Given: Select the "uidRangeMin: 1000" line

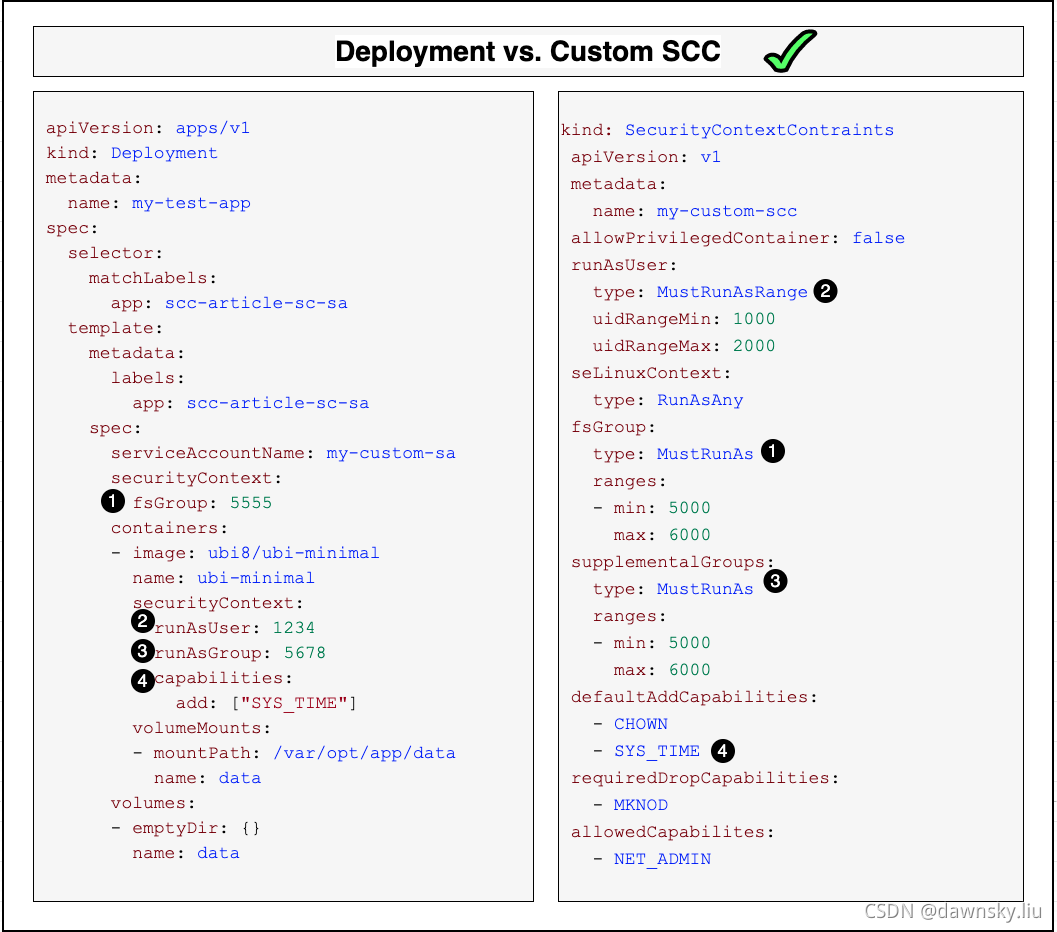Looking at the screenshot, I should coord(684,319).
